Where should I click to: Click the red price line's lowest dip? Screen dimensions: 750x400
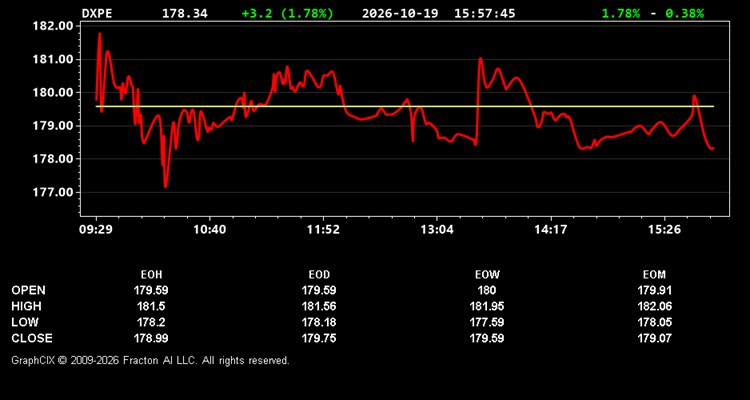pos(165,186)
